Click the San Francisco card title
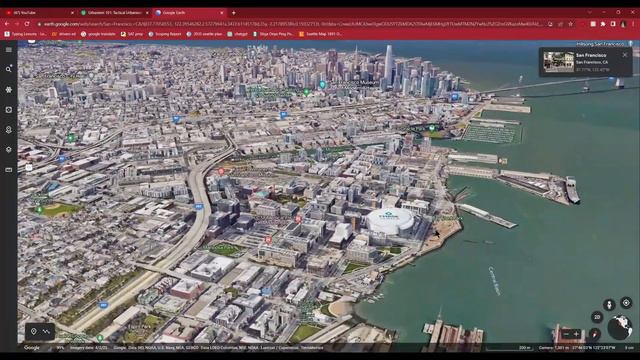The image size is (640, 360). click(591, 55)
